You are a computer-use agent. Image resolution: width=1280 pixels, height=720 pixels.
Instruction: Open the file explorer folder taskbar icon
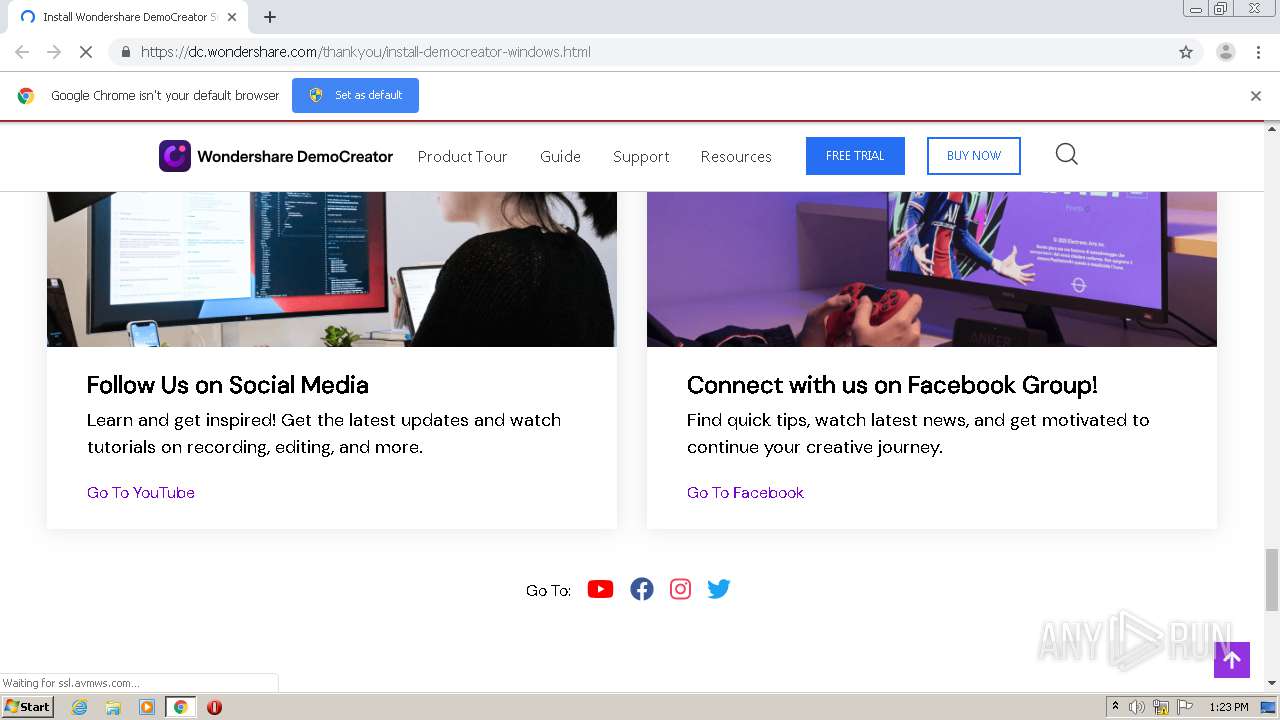click(x=113, y=707)
